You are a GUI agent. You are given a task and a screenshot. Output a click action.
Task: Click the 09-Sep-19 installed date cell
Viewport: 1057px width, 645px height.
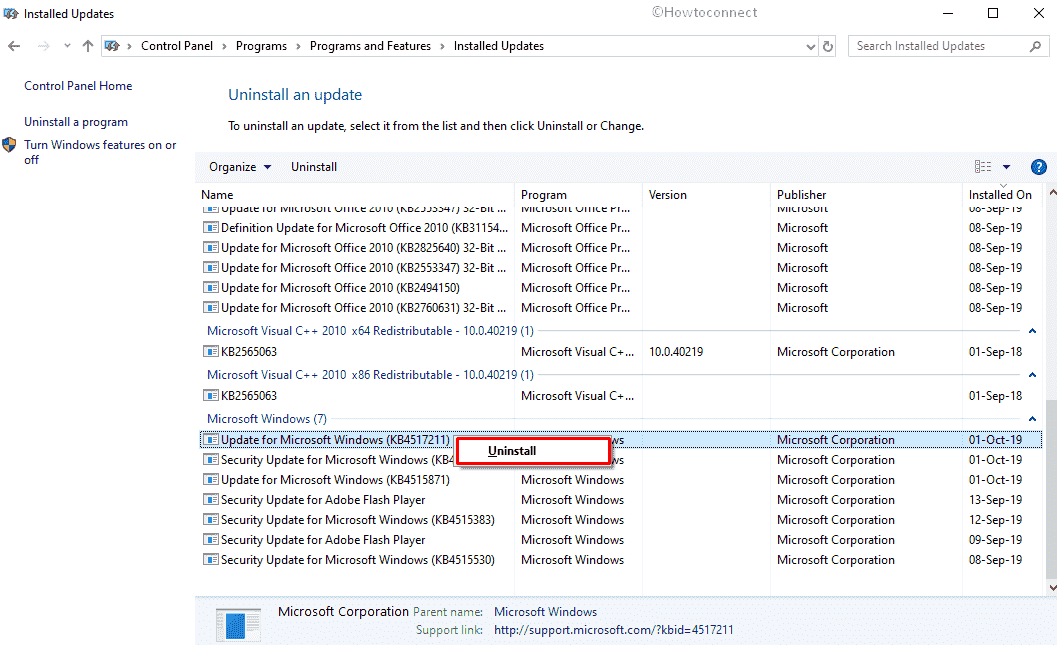[x=995, y=540]
